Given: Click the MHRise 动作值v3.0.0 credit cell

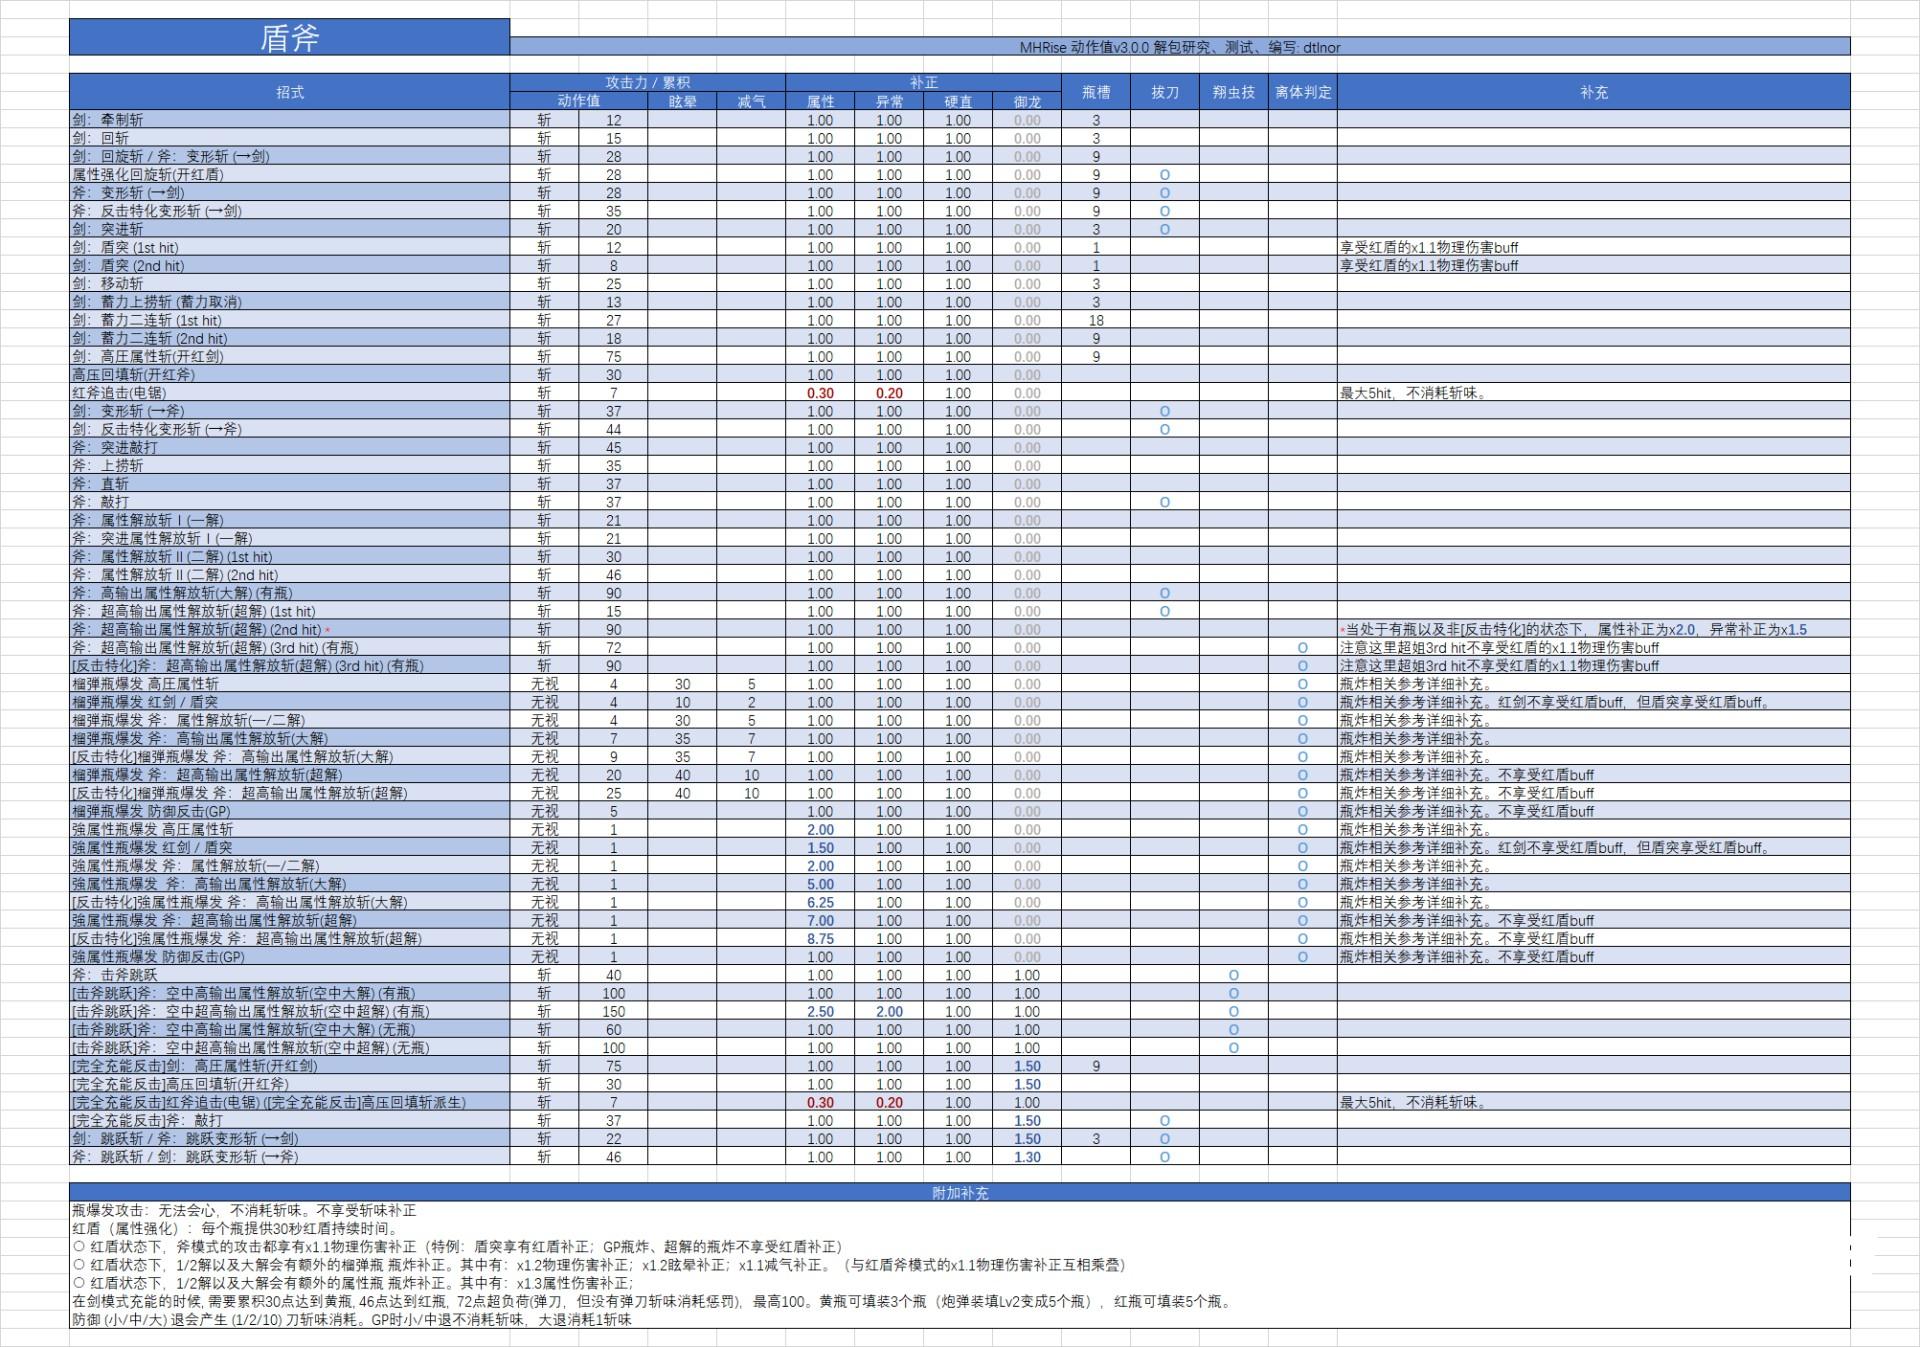Looking at the screenshot, I should click(x=1179, y=47).
